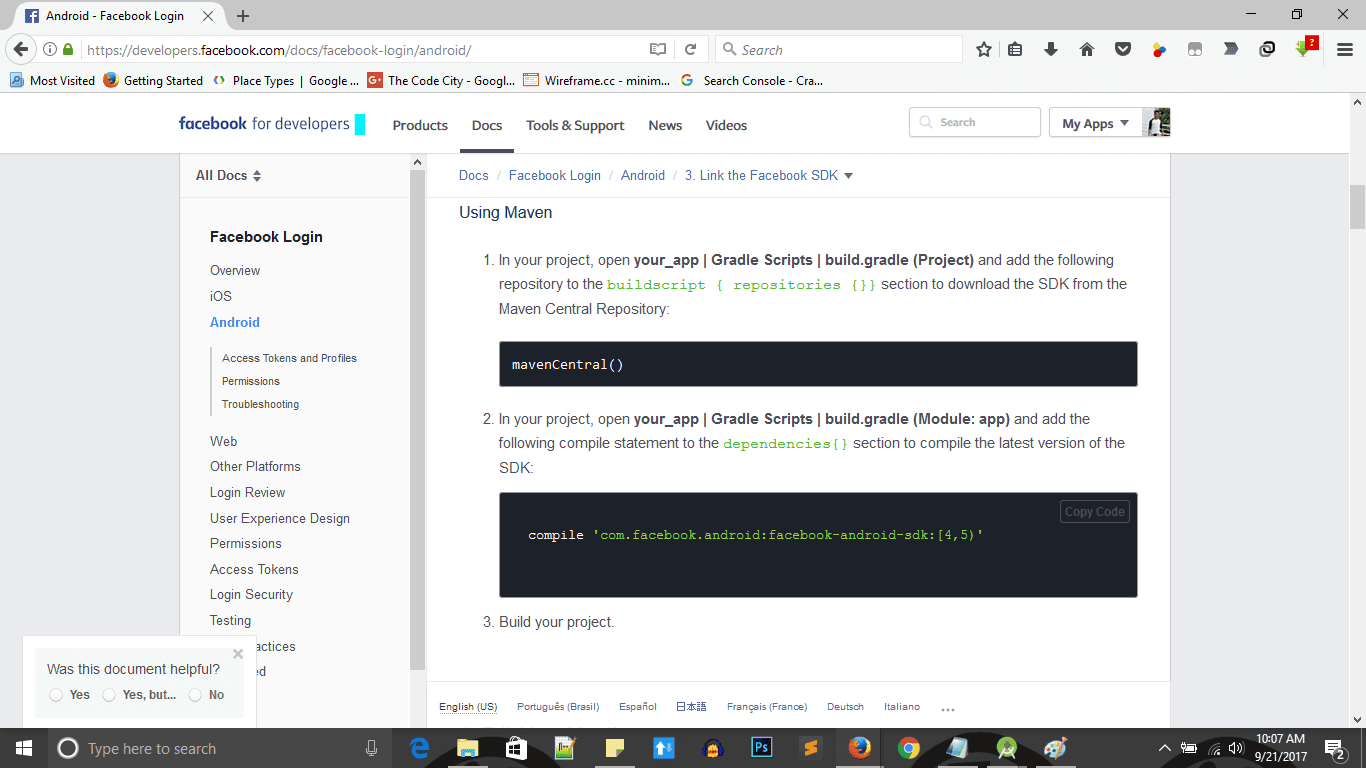Viewport: 1366px width, 768px height.
Task: Open the Overview link in sidebar
Action: [x=235, y=270]
